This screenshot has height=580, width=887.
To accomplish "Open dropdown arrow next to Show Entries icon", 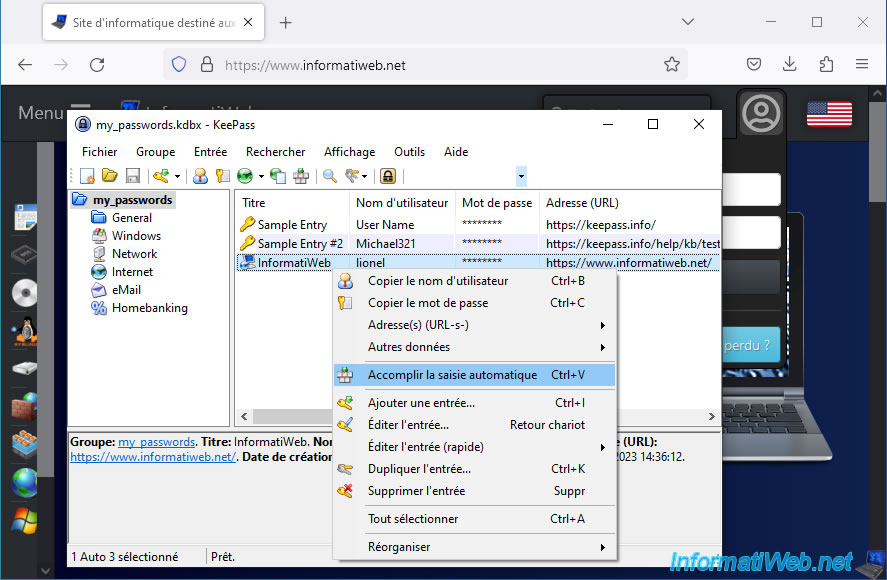I will 364,177.
